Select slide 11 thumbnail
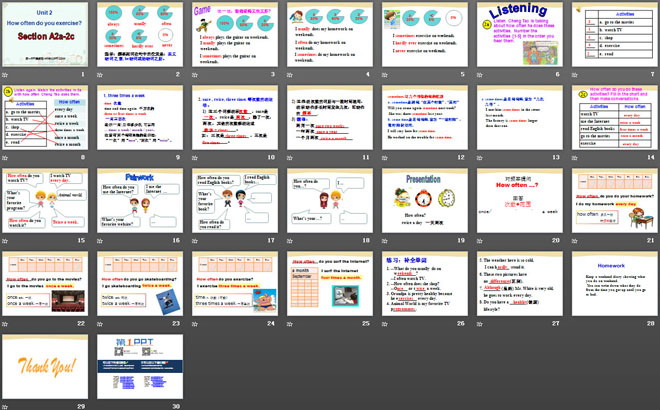Image resolution: width=660 pixels, height=410 pixels. 330,117
